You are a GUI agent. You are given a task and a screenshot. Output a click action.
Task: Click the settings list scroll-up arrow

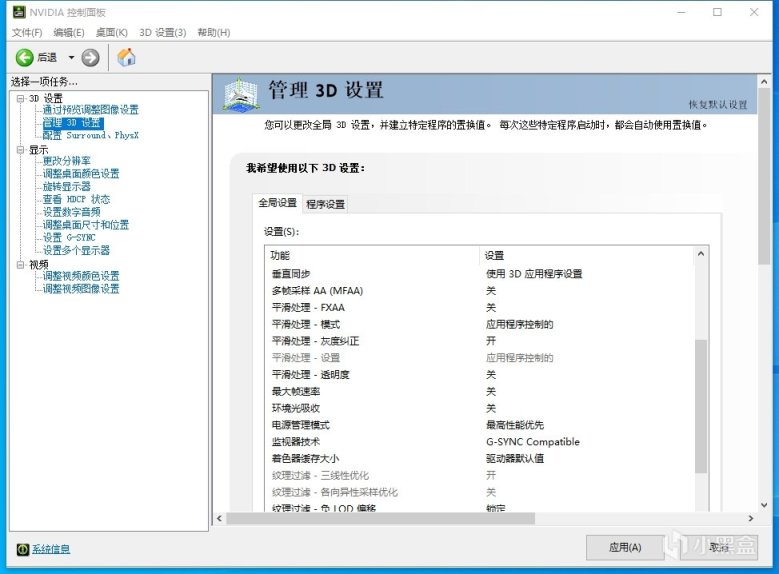click(x=701, y=254)
